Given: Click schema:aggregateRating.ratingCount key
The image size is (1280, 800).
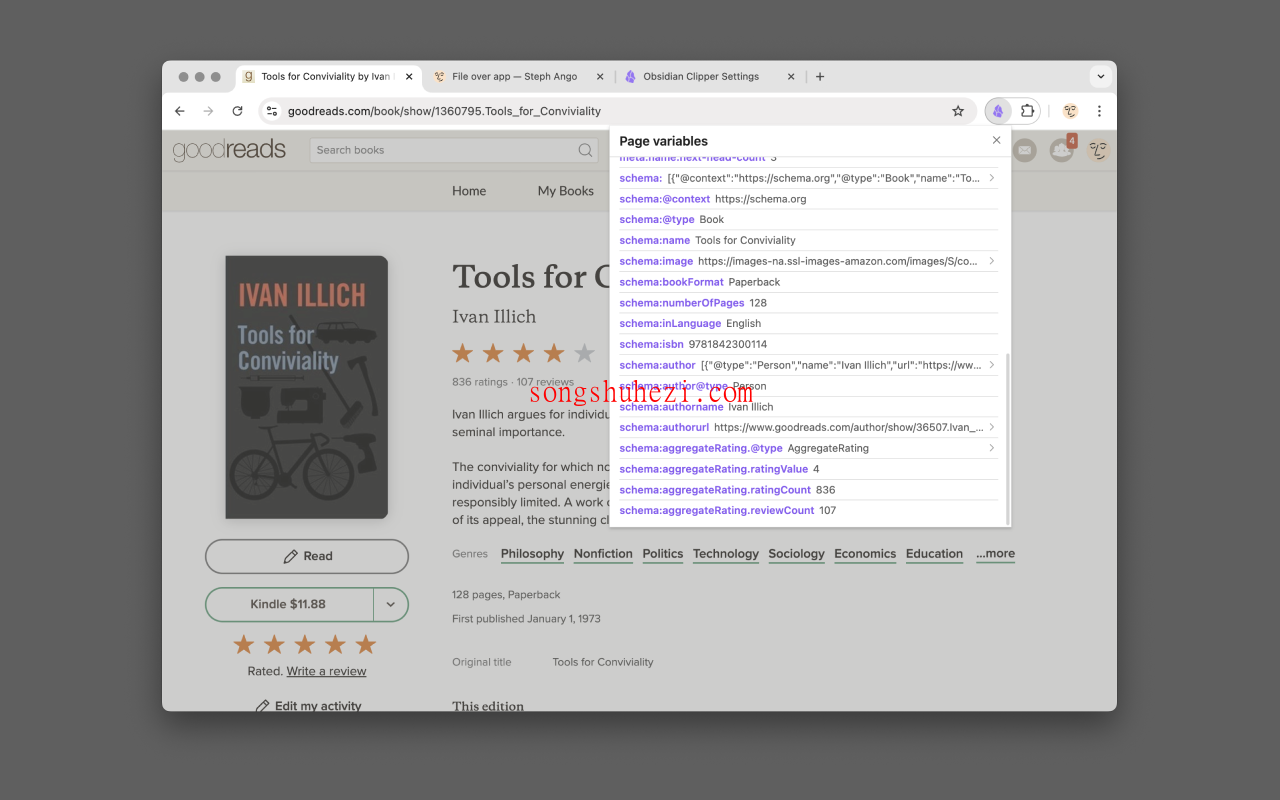Looking at the screenshot, I should point(715,490).
